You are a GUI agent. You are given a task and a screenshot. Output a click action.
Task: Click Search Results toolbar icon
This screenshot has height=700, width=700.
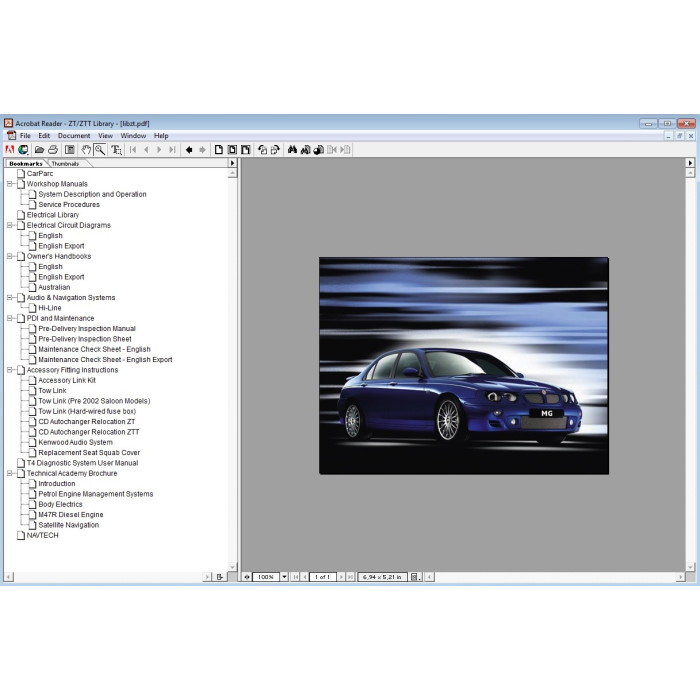(x=318, y=150)
